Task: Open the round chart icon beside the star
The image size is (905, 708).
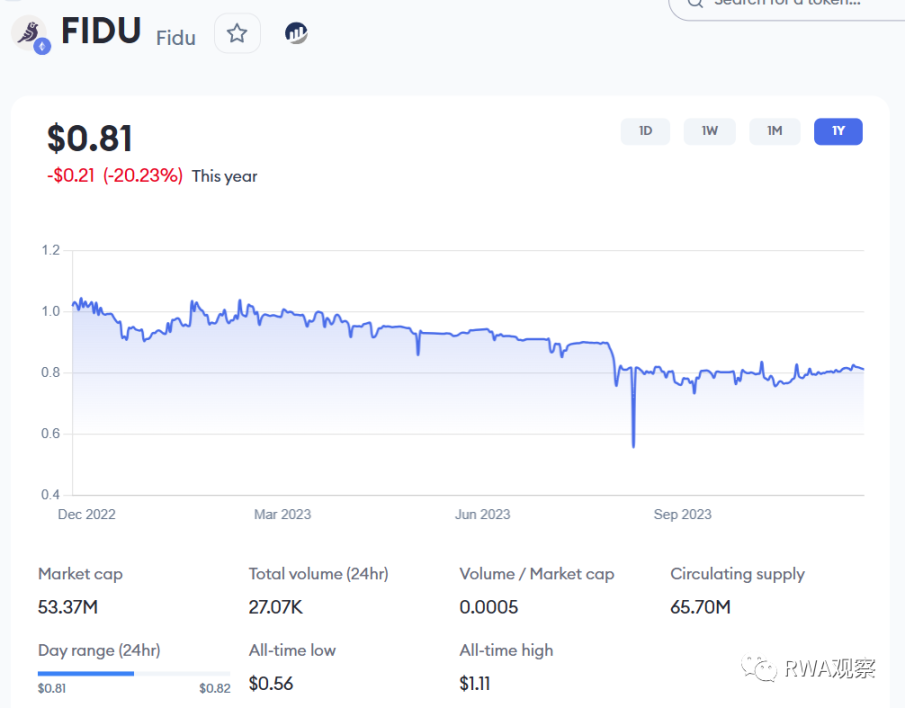Action: [296, 34]
